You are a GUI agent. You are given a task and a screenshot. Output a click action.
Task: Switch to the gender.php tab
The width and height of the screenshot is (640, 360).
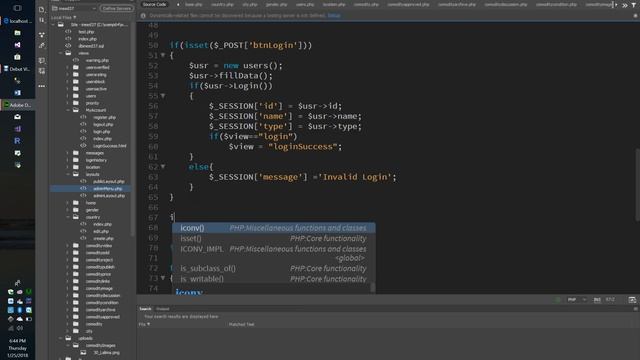(276, 4)
